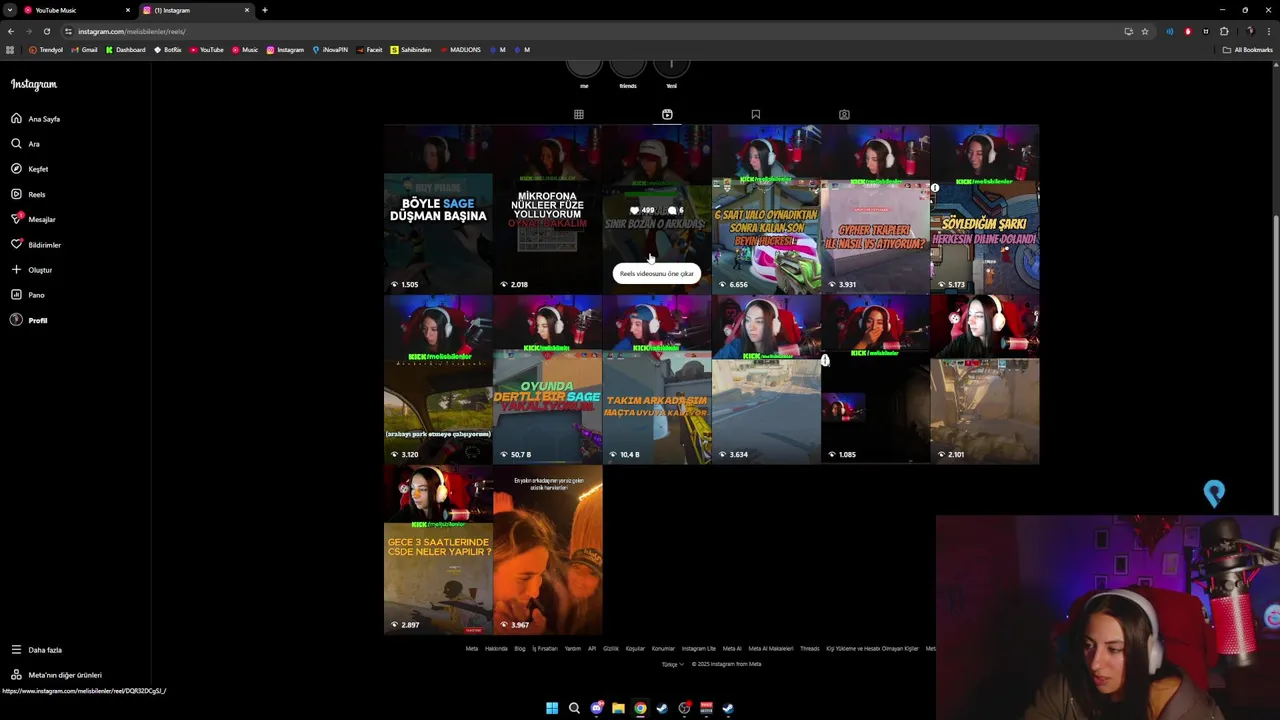The height and width of the screenshot is (720, 1280).
Task: Click the Hakkında footer link
Action: coord(496,649)
